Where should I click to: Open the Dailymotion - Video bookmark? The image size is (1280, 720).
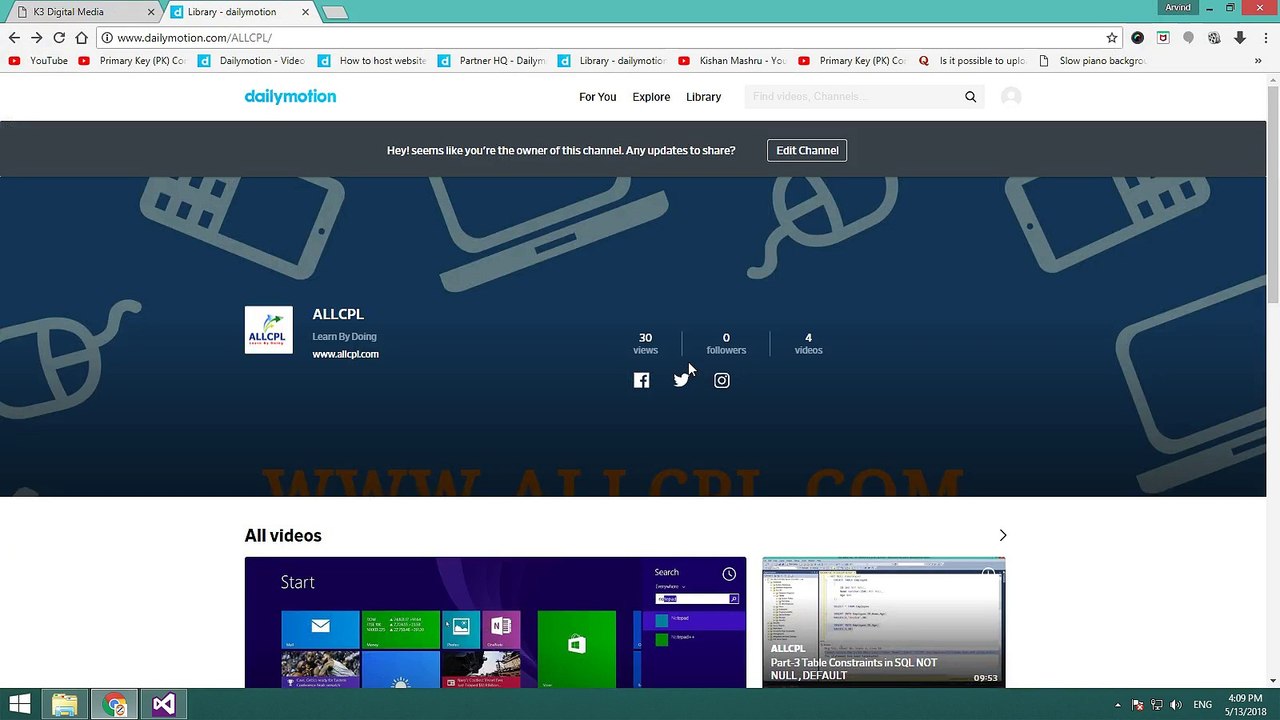click(x=252, y=61)
